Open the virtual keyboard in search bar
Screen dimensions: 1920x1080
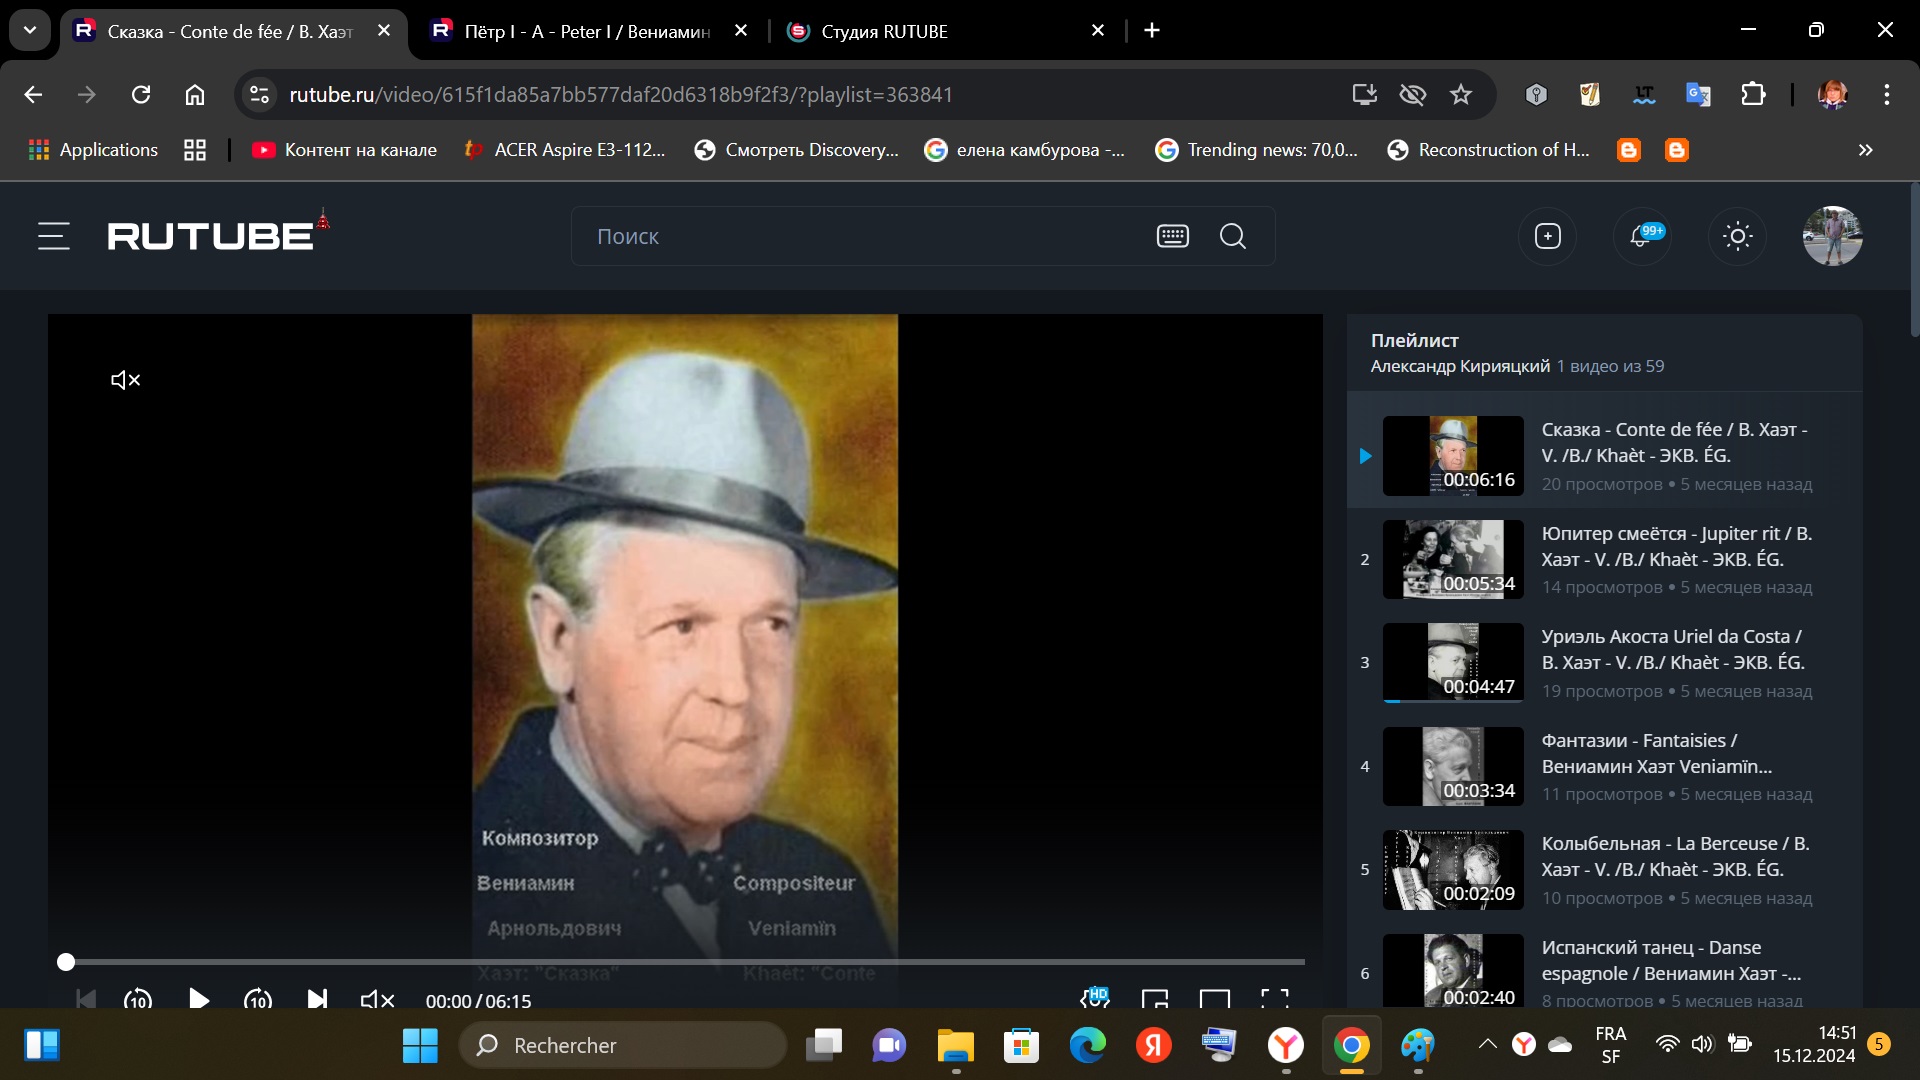[1172, 236]
